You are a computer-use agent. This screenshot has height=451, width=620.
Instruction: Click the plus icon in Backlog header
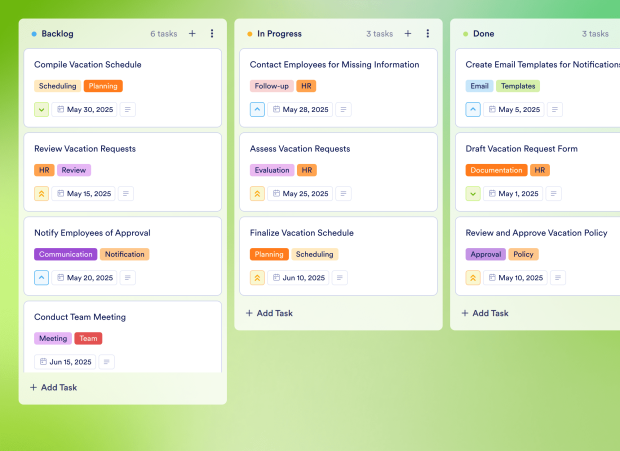[192, 34]
